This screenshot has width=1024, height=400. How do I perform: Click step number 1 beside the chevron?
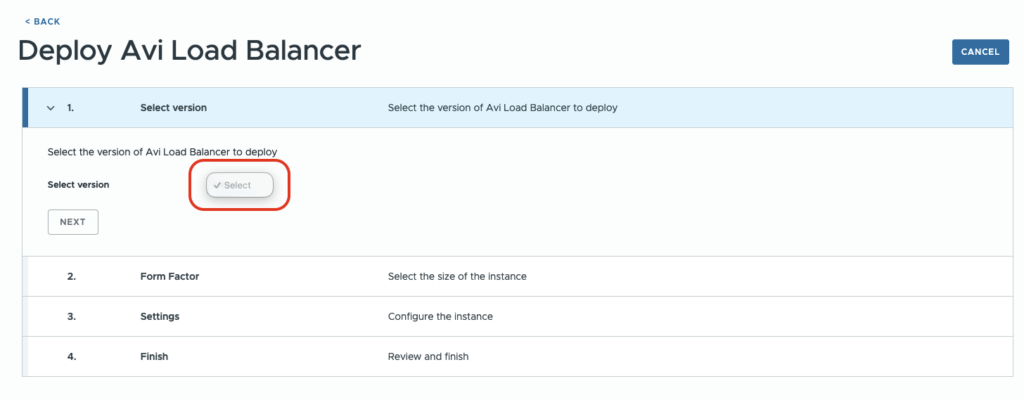tap(70, 108)
